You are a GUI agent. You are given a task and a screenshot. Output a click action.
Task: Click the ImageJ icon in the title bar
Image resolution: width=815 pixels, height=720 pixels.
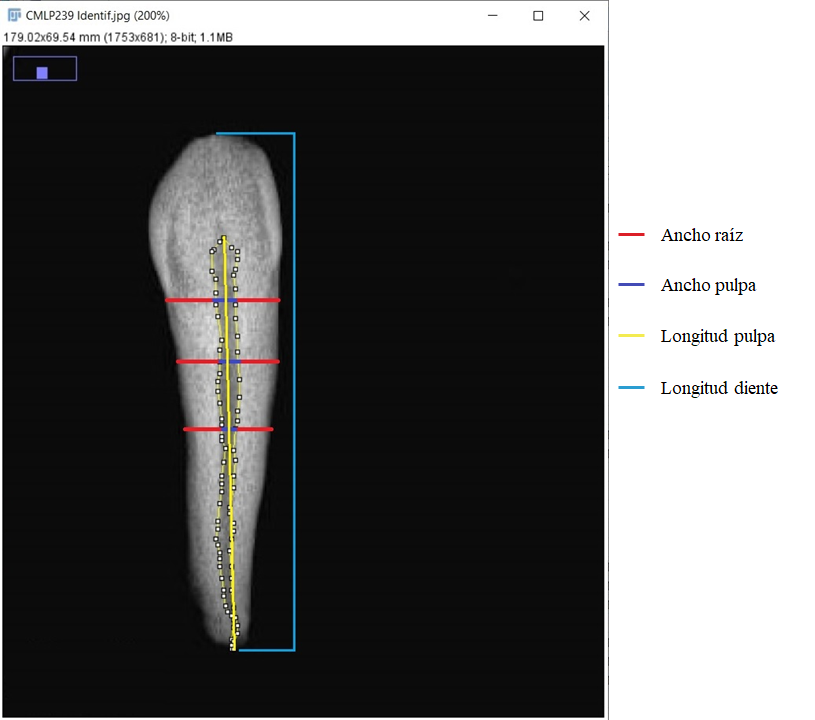click(x=14, y=16)
